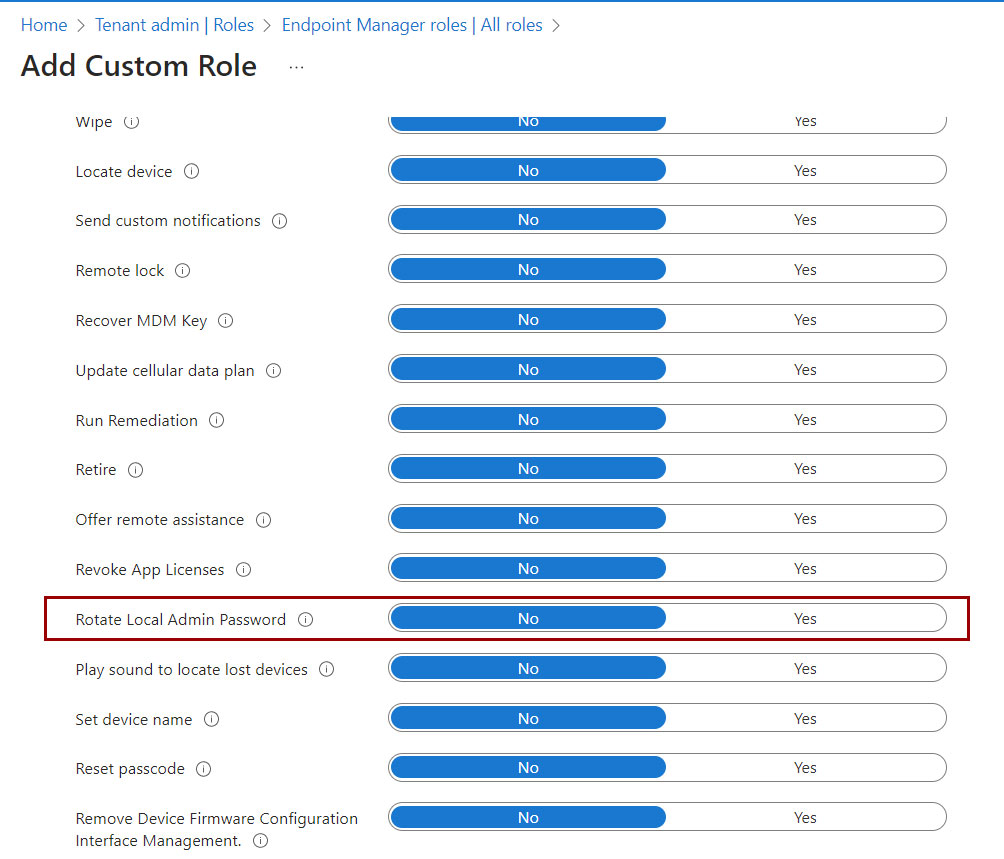Open info tooltip for Recover MDM Key

[225, 320]
